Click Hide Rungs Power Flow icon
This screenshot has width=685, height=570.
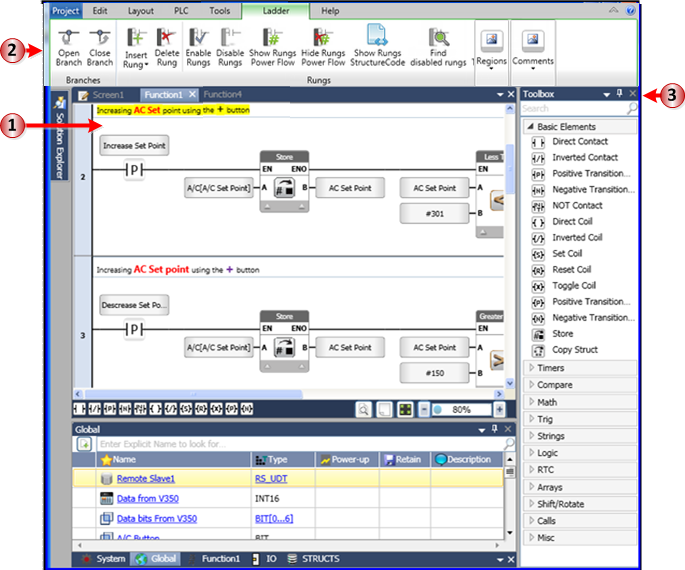click(323, 40)
